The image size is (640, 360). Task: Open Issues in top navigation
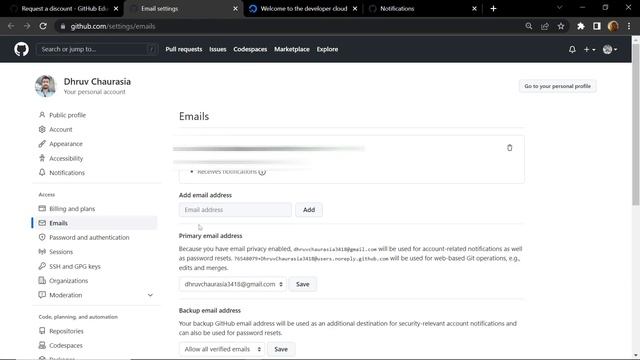click(218, 49)
